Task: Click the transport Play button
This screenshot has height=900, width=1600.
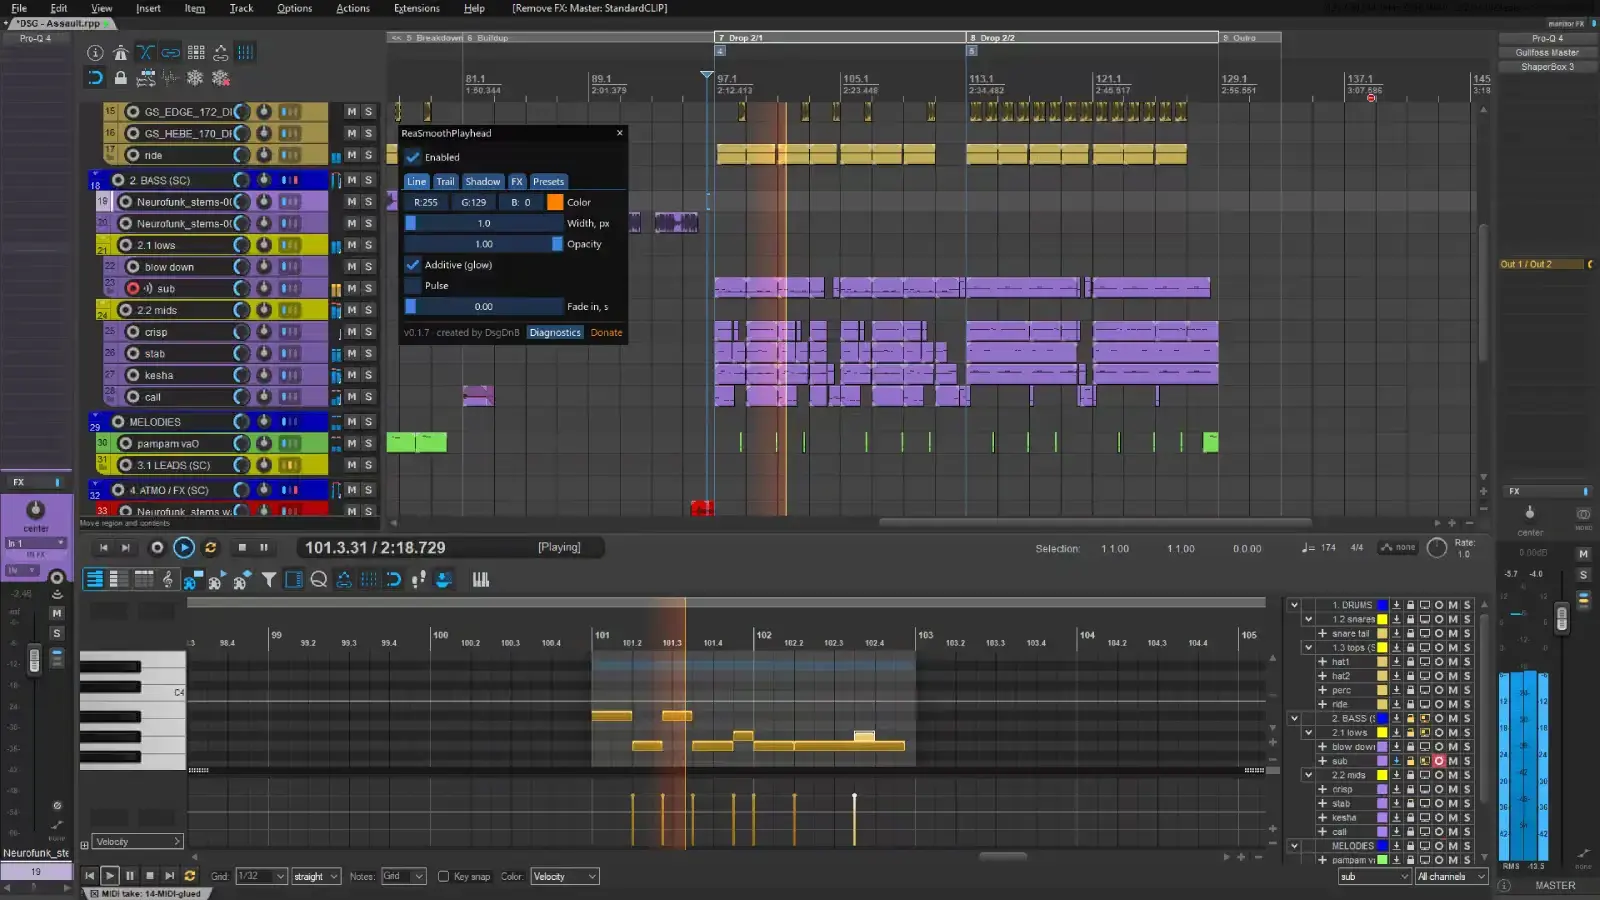Action: click(184, 548)
